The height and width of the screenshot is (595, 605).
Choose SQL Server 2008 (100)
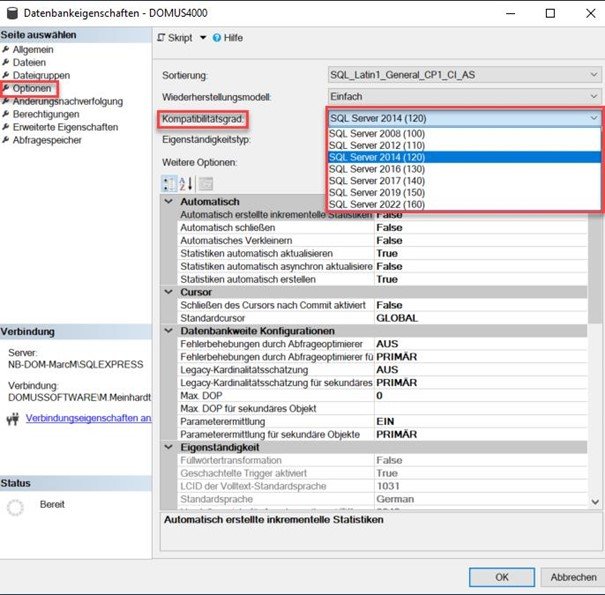pos(464,134)
